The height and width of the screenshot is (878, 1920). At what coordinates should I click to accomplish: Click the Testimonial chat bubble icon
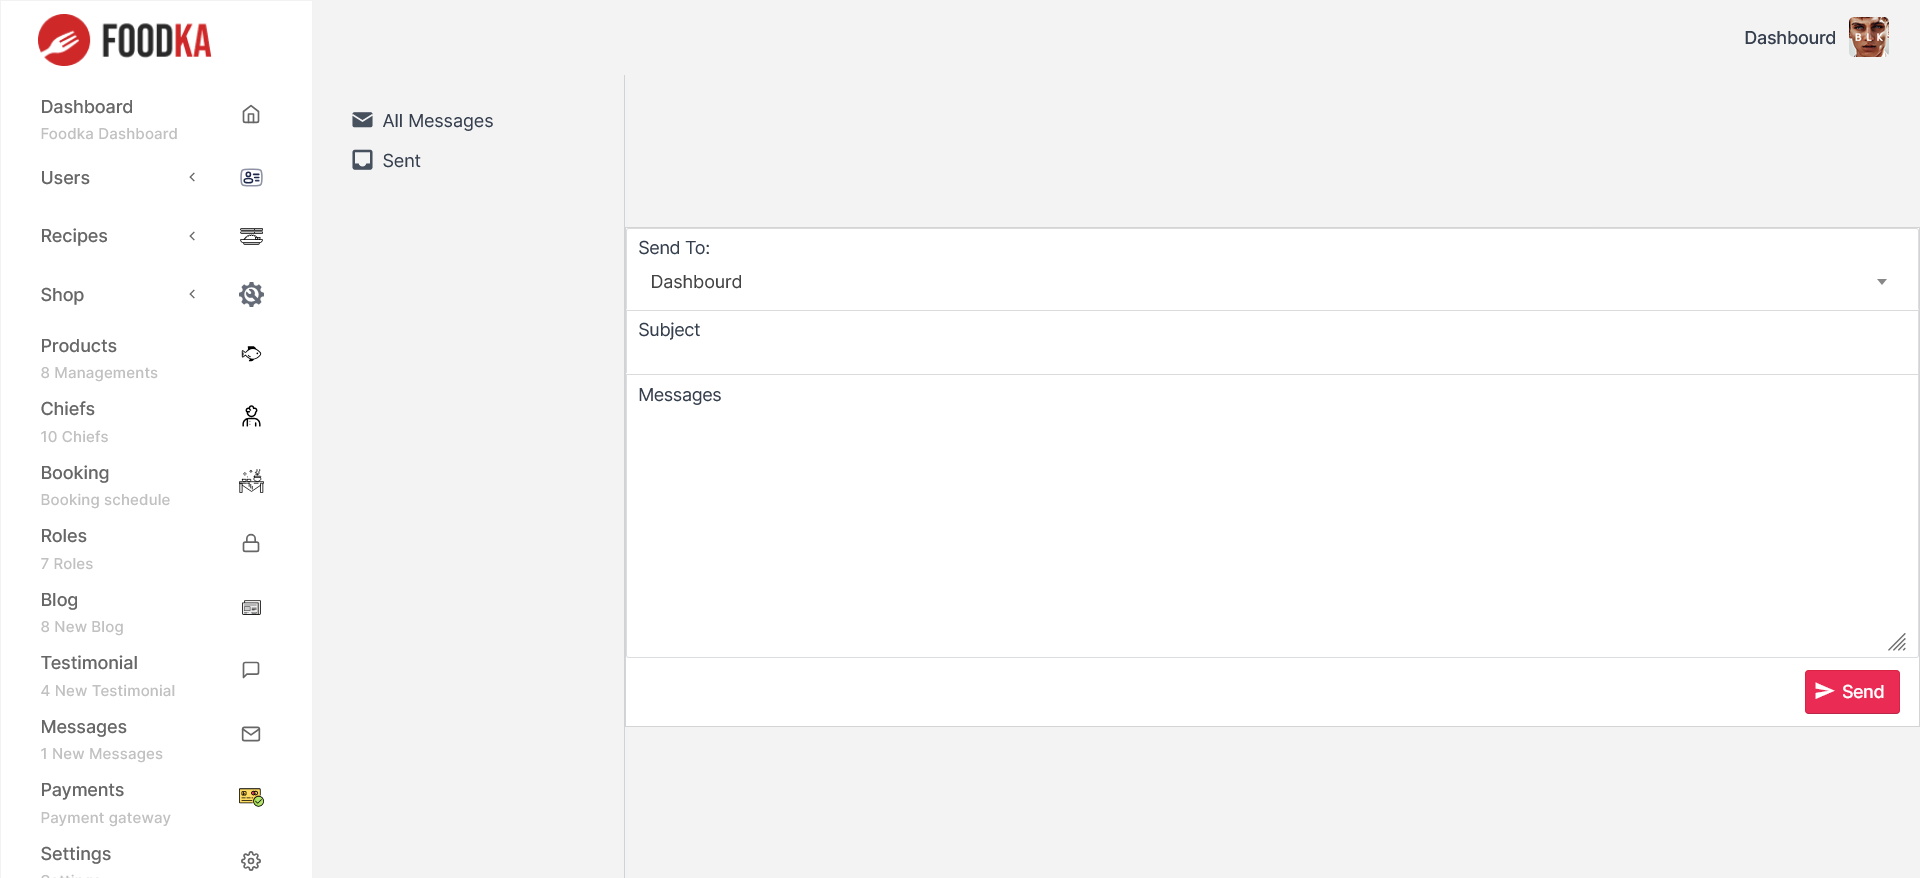click(251, 670)
